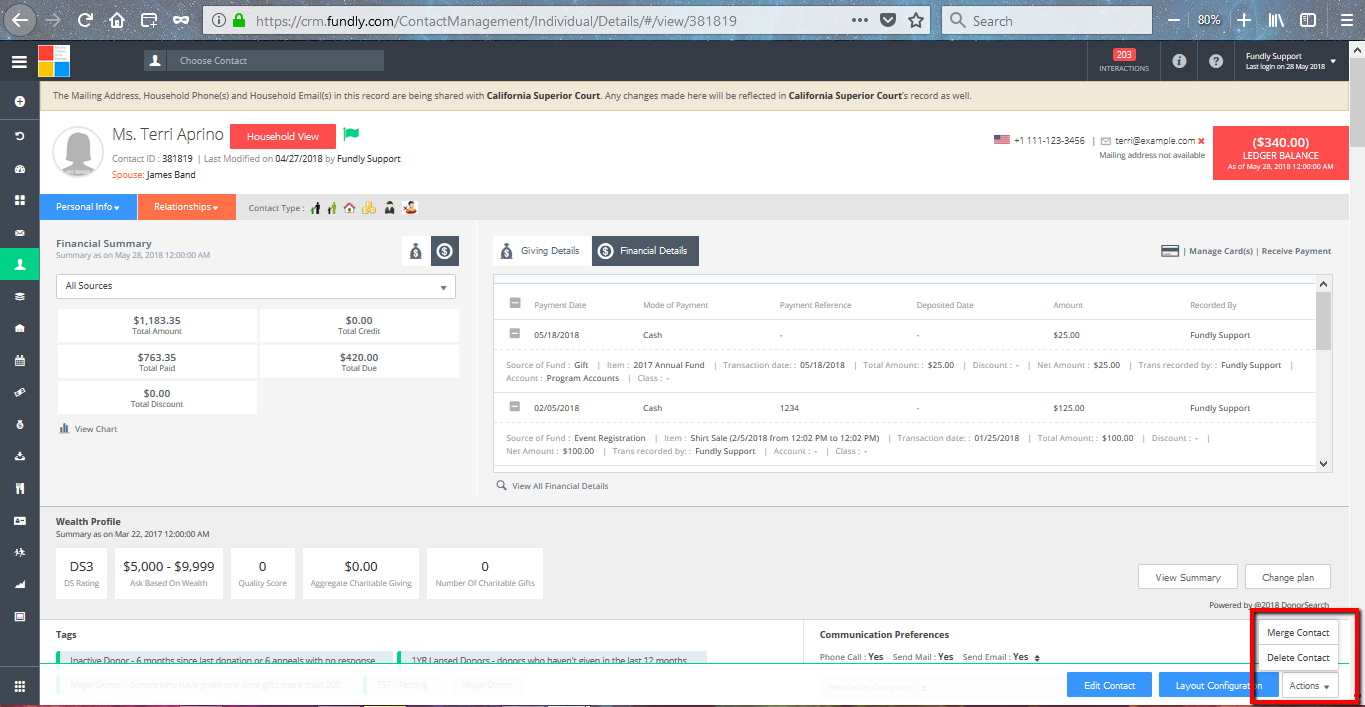Click the Pocket save icon in the address bar
Screen dimensions: 1365x707
click(x=888, y=20)
